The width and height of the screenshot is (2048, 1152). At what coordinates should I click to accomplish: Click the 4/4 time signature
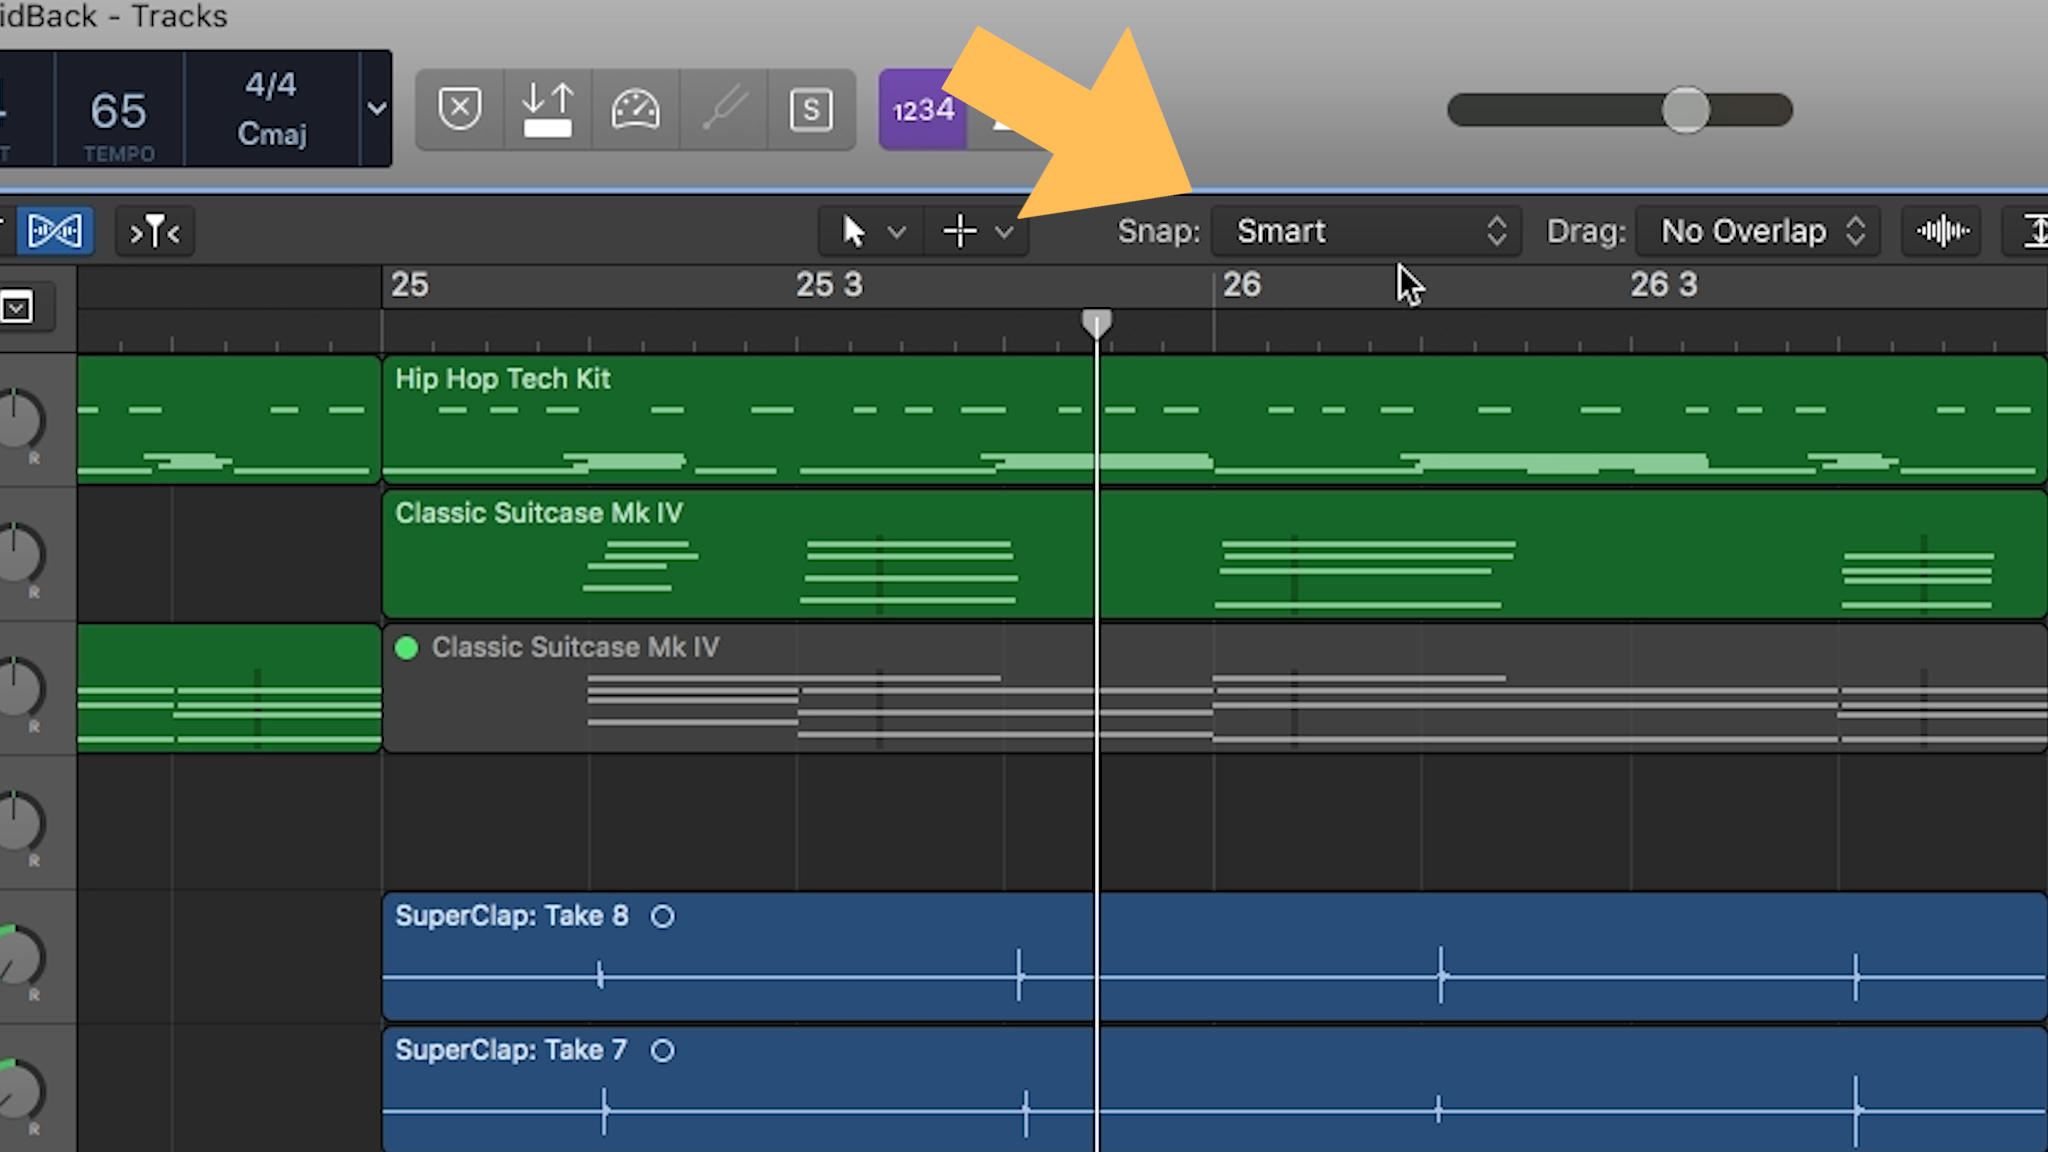[x=271, y=84]
